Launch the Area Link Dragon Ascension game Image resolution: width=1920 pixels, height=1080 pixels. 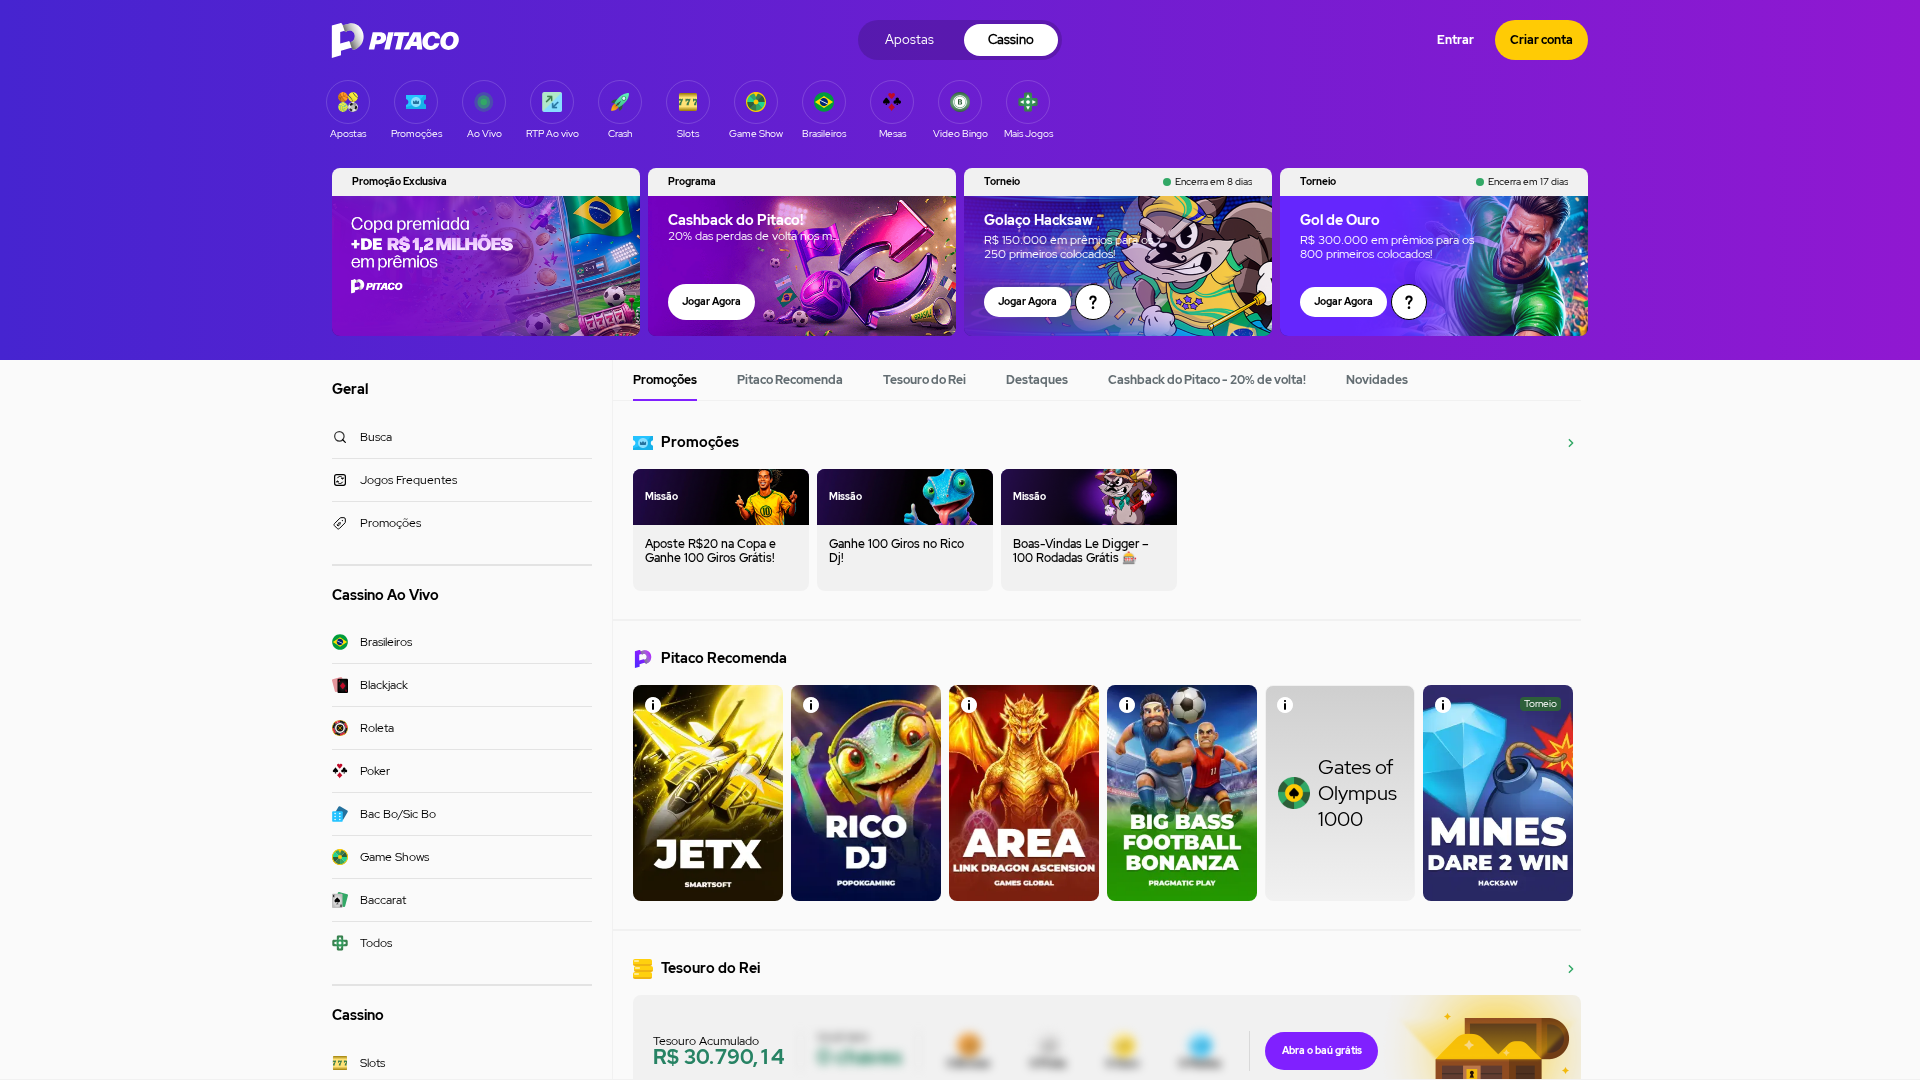pos(1024,793)
